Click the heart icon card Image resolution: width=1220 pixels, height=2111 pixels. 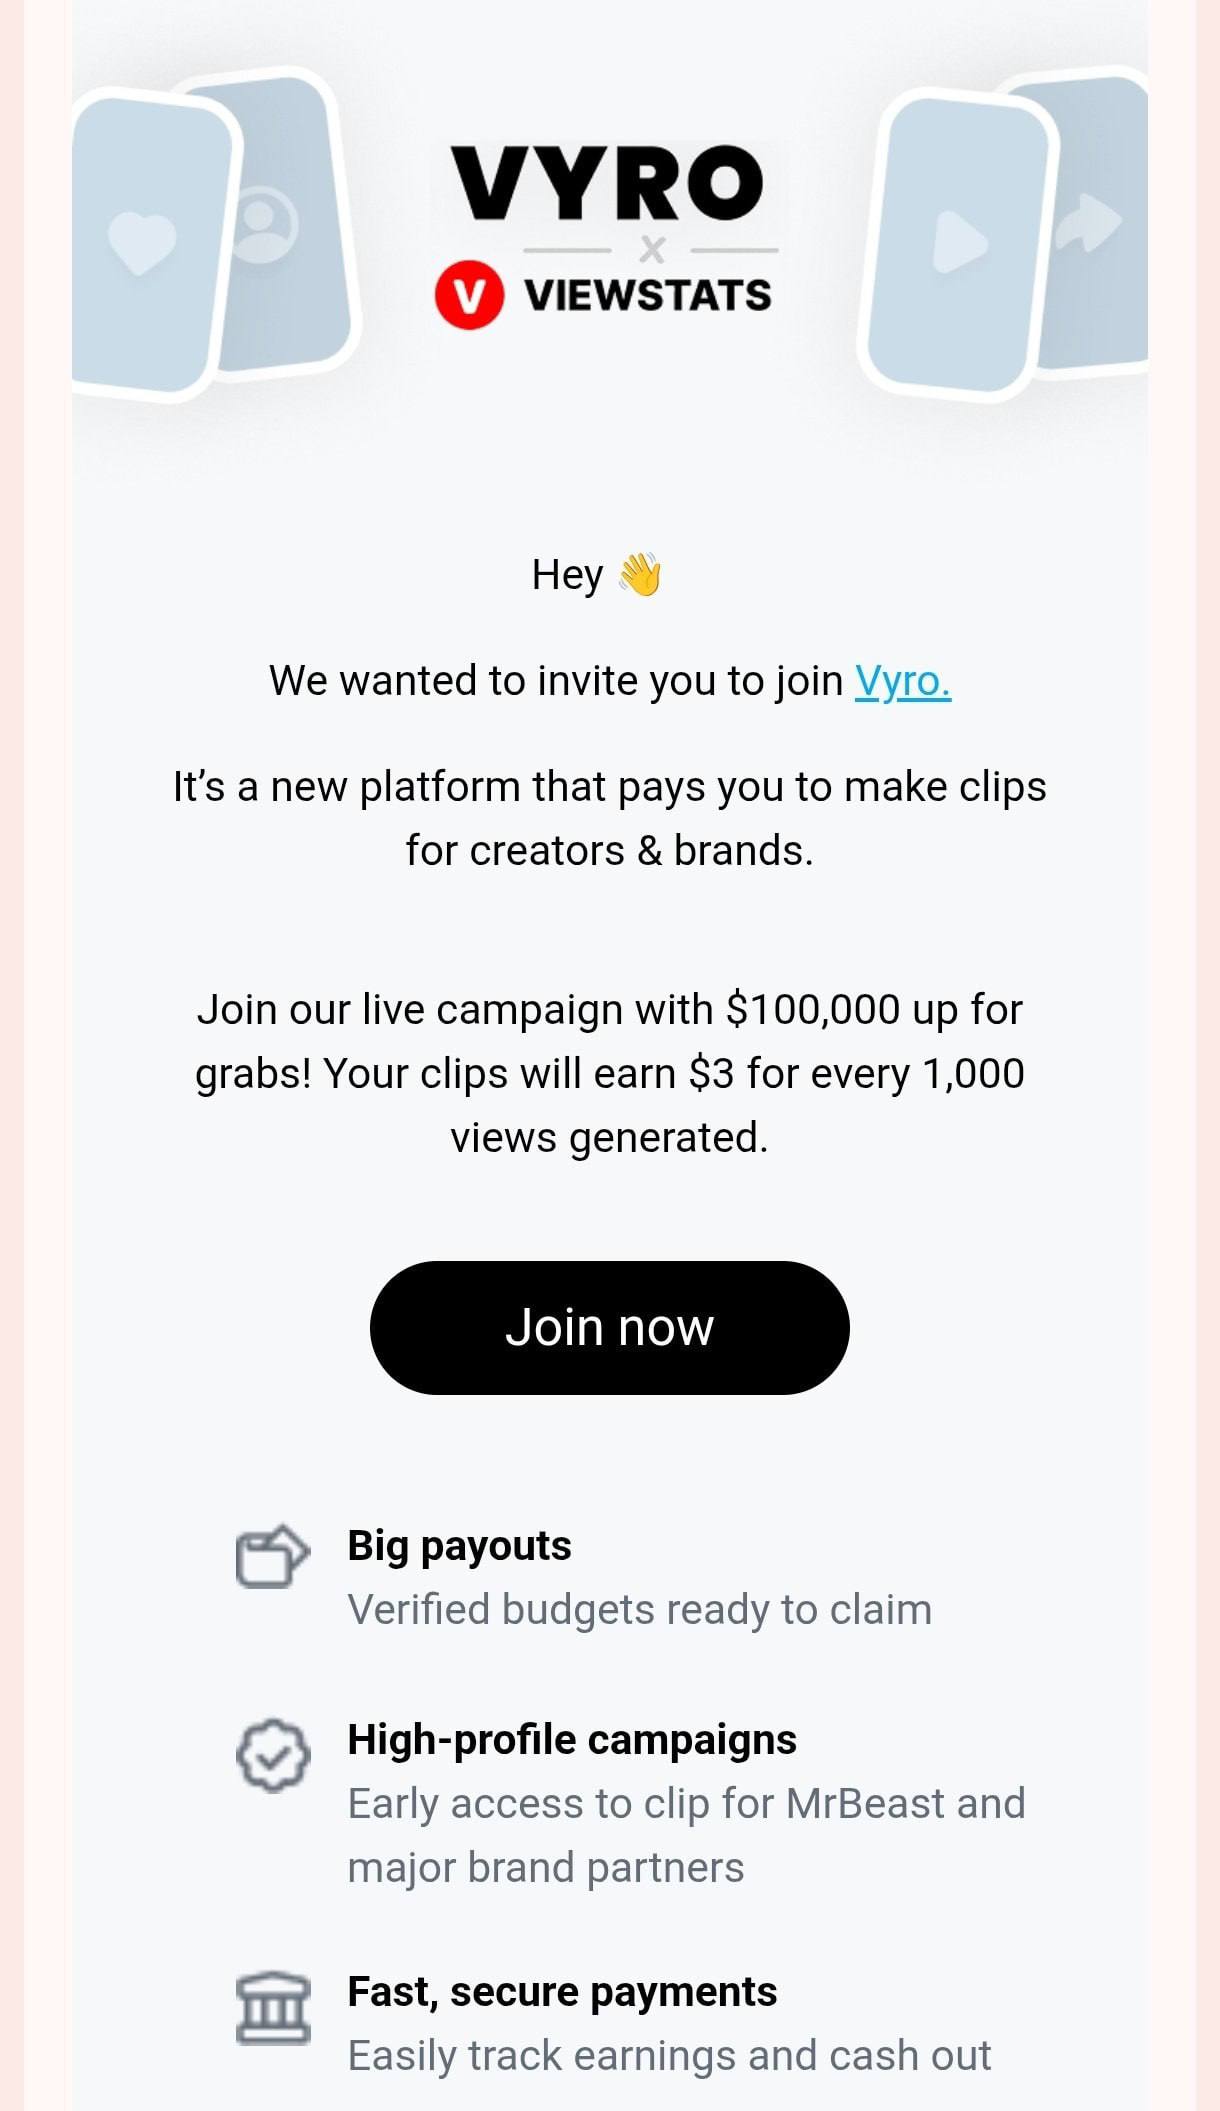point(142,242)
